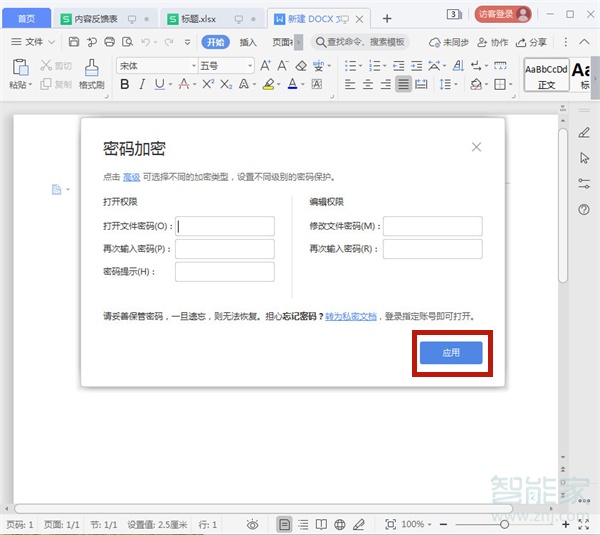Viewport: 600px width, 535px height.
Task: Click the character border icon
Action: pos(316,84)
